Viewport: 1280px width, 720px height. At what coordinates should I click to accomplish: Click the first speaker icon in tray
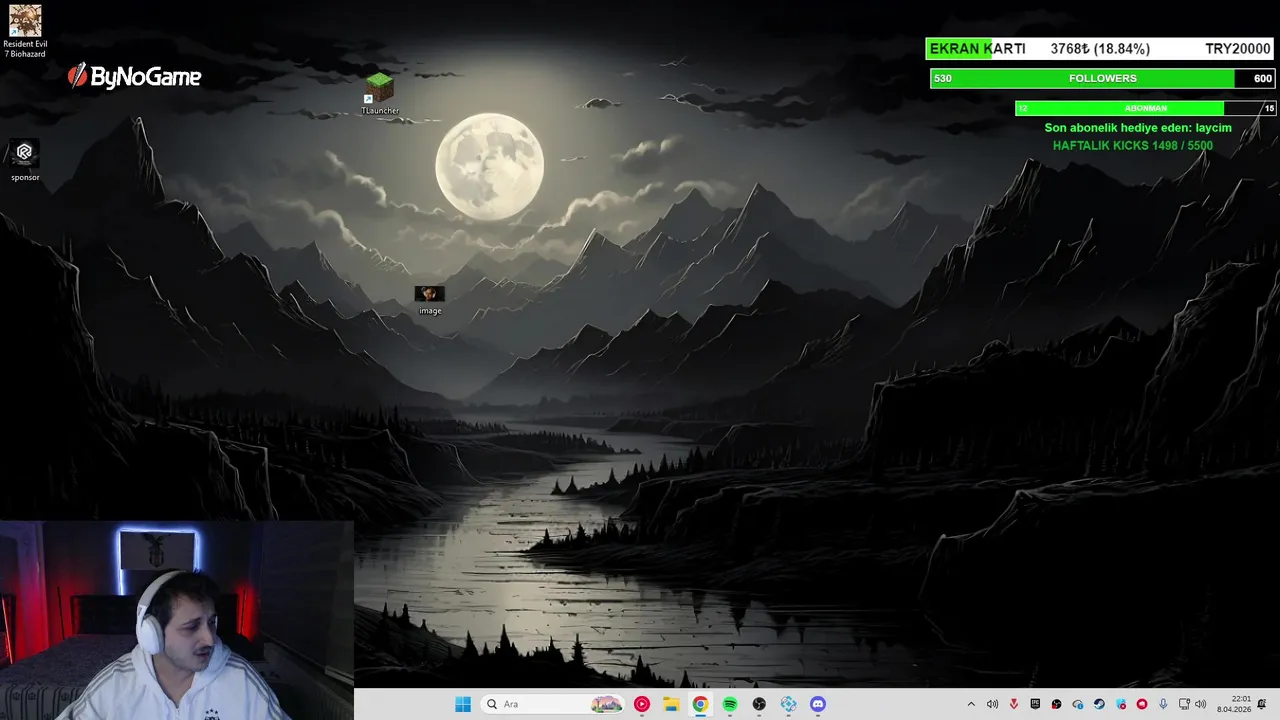(993, 704)
